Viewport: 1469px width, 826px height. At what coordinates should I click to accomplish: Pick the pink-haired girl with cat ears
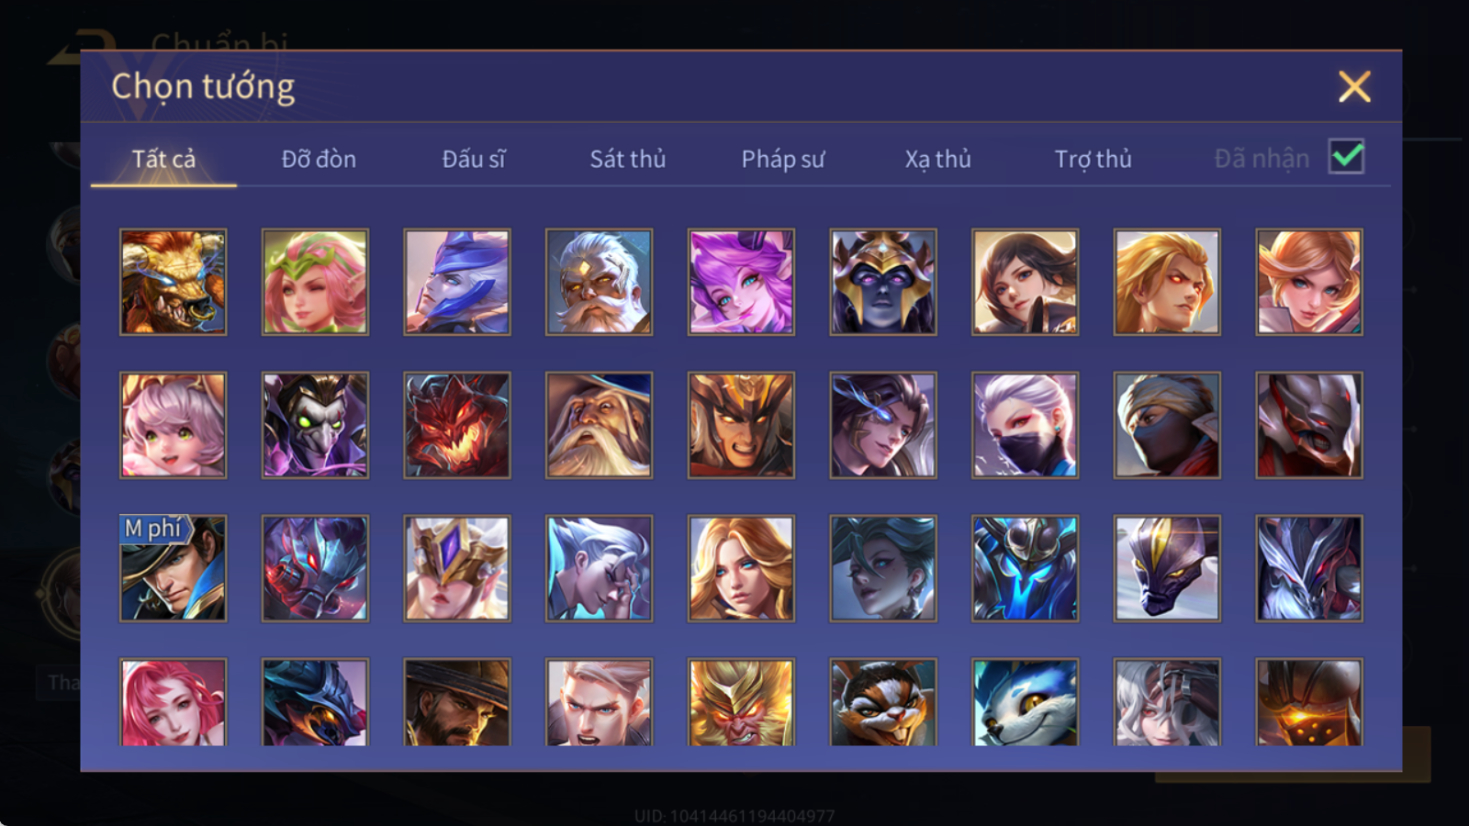point(173,425)
